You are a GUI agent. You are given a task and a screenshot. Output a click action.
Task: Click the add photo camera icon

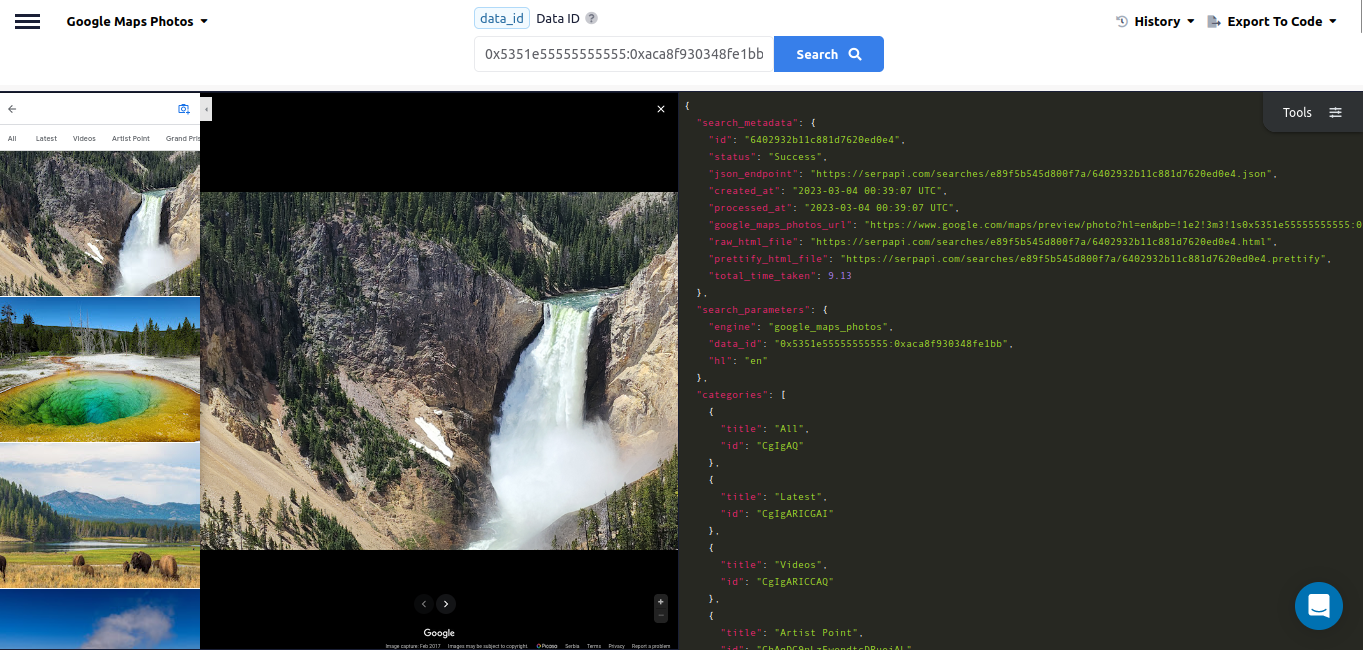point(184,109)
